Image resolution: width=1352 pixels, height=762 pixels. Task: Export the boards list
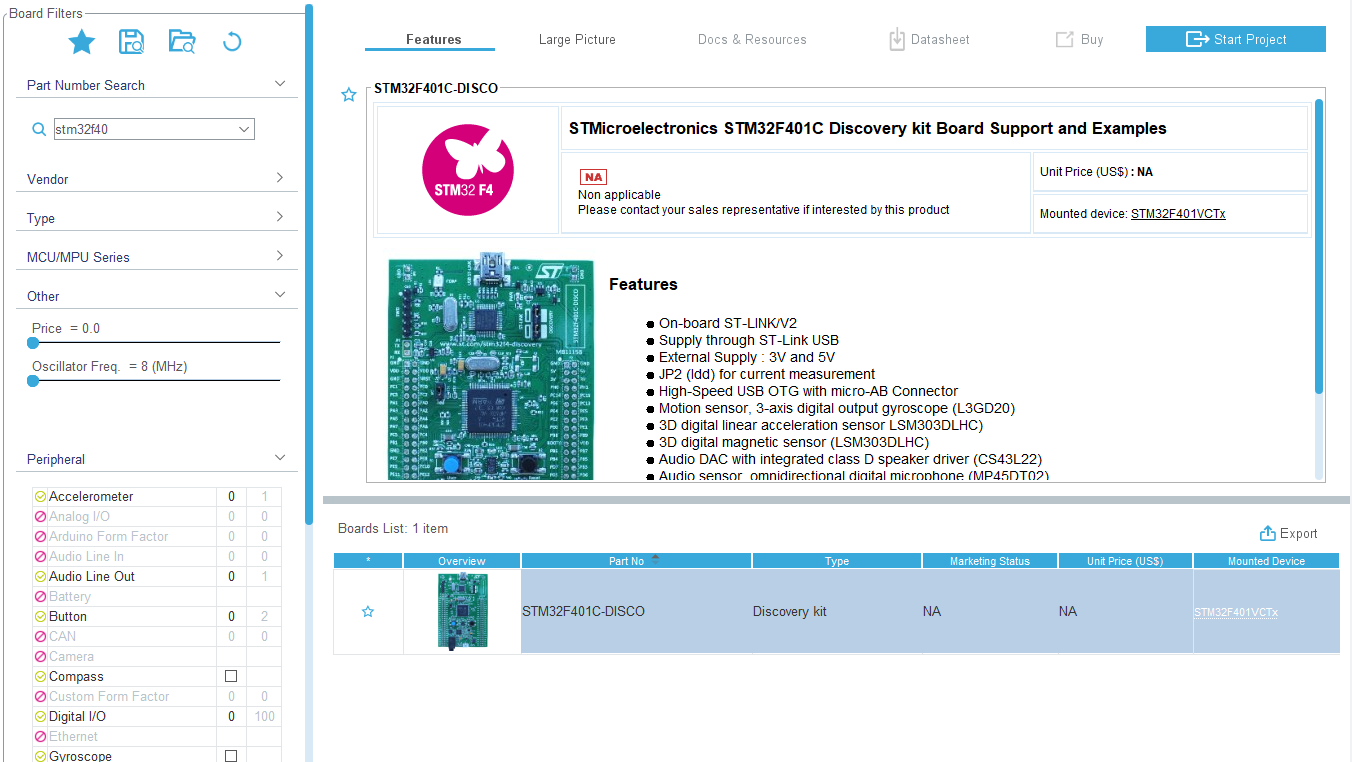point(1288,533)
